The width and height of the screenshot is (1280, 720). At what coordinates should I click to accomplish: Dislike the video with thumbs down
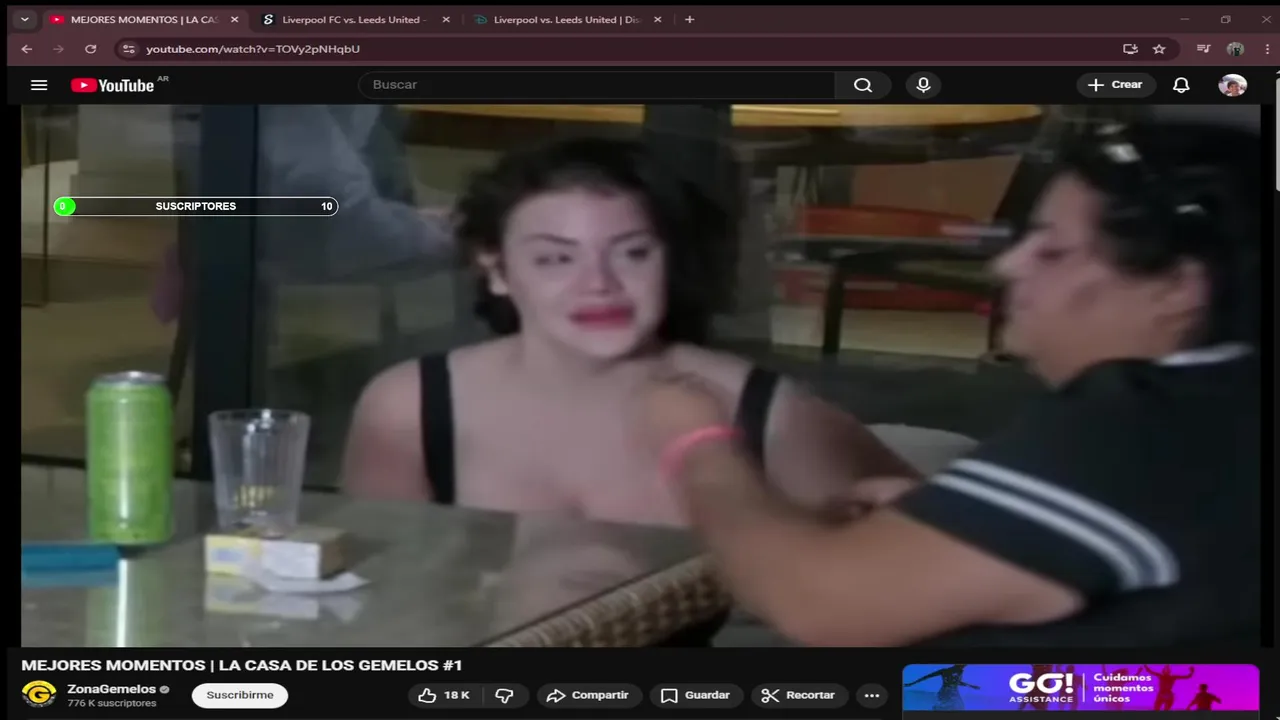505,695
